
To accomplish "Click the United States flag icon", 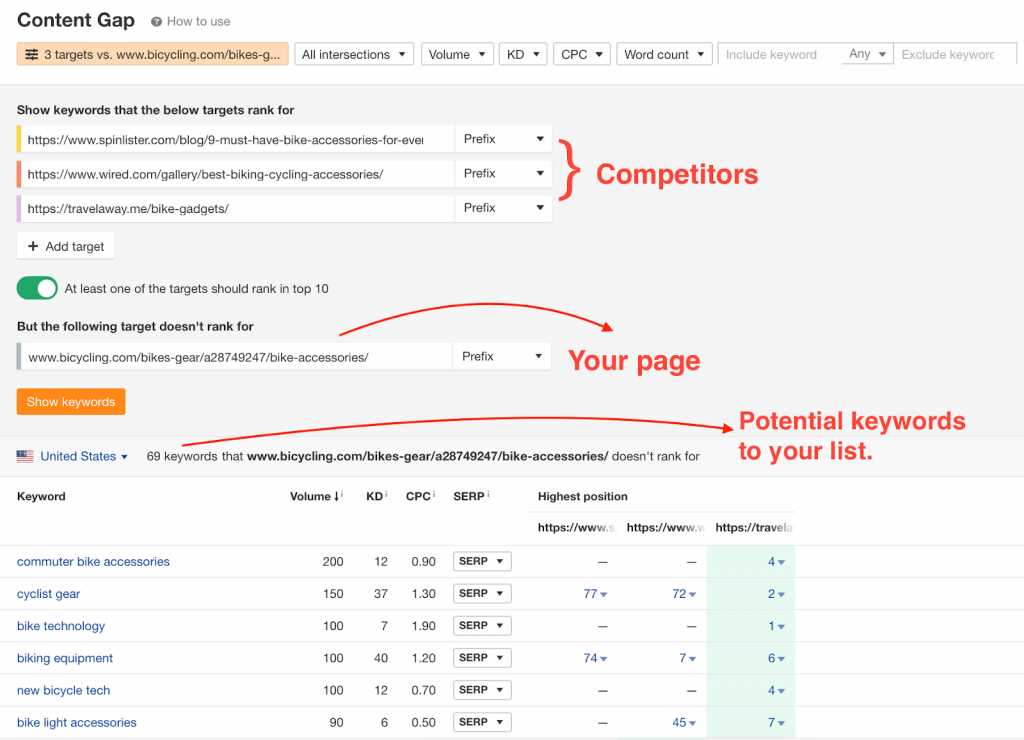I will coord(25,456).
